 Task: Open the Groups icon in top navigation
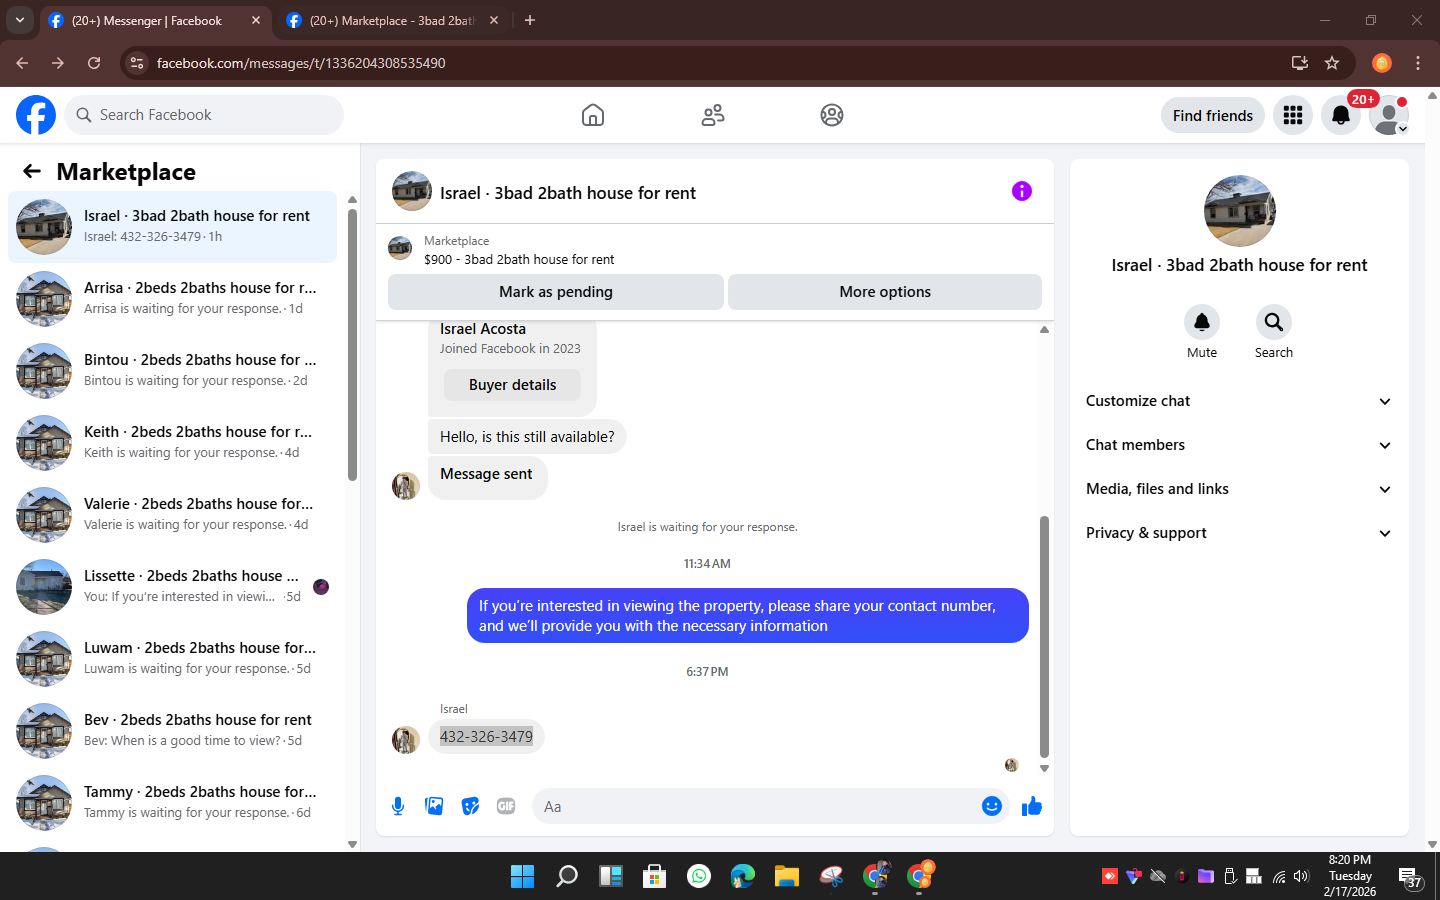832,115
